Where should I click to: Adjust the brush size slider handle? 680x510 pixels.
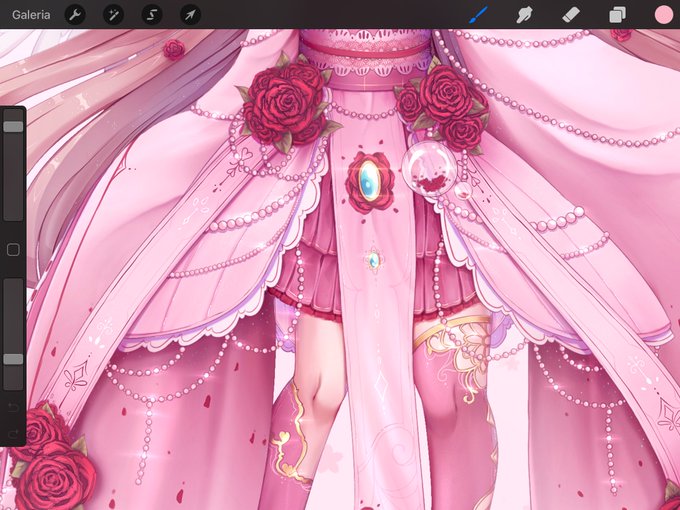coord(13,127)
